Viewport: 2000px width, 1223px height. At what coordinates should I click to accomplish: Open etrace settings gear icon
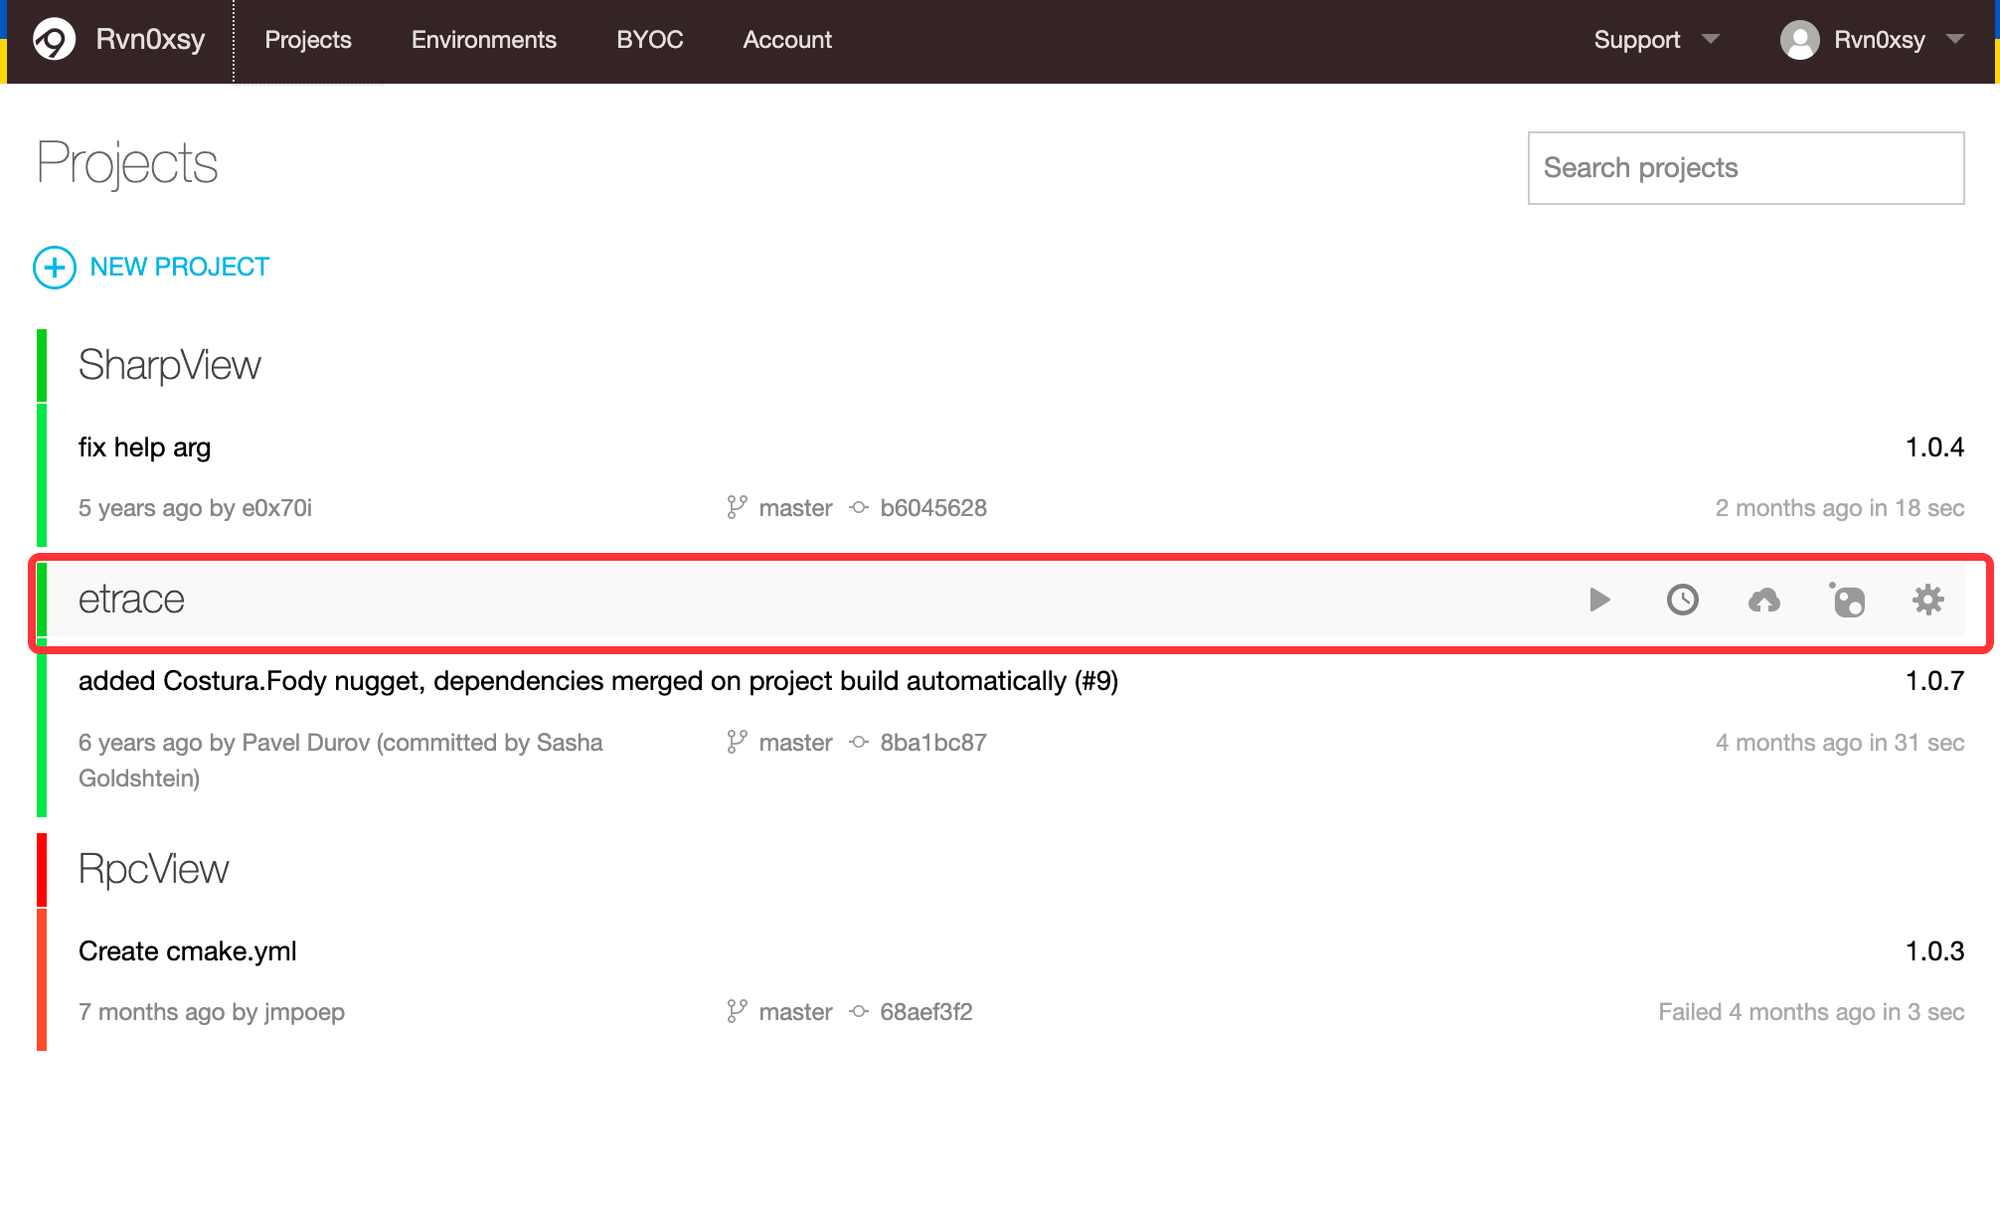click(x=1928, y=600)
